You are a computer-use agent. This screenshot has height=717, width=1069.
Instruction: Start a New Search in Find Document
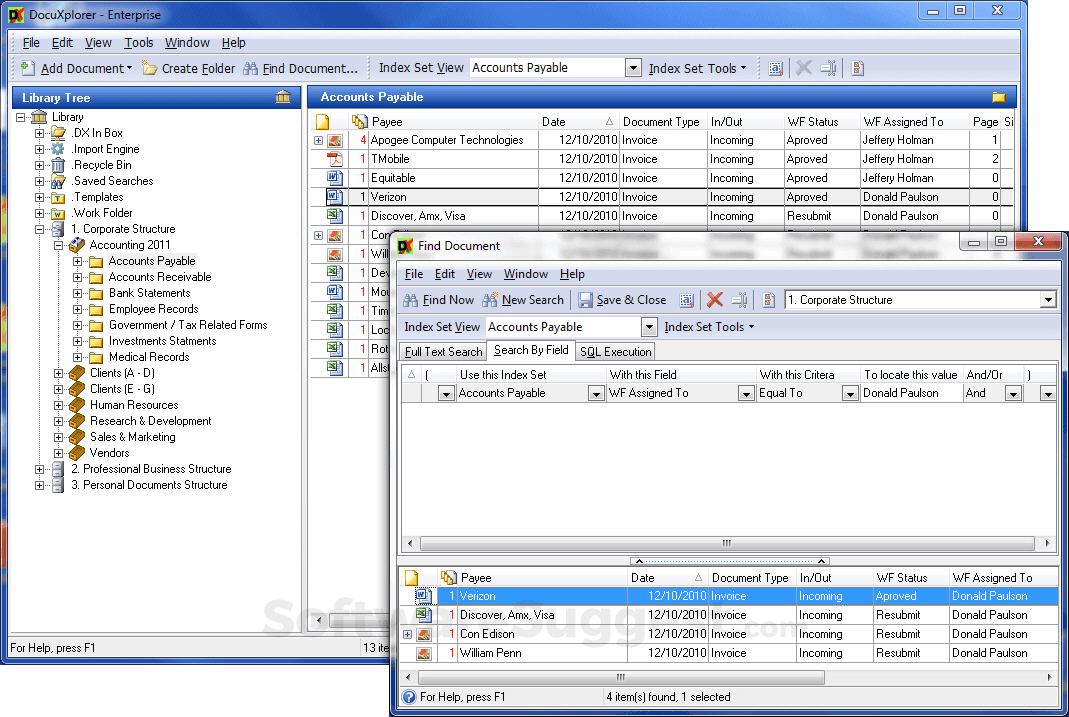[x=523, y=300]
